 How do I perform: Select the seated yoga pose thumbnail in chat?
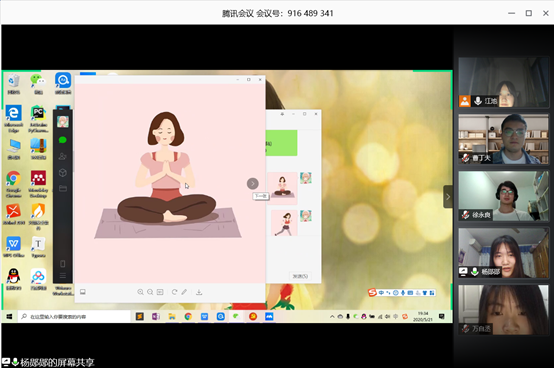click(282, 188)
